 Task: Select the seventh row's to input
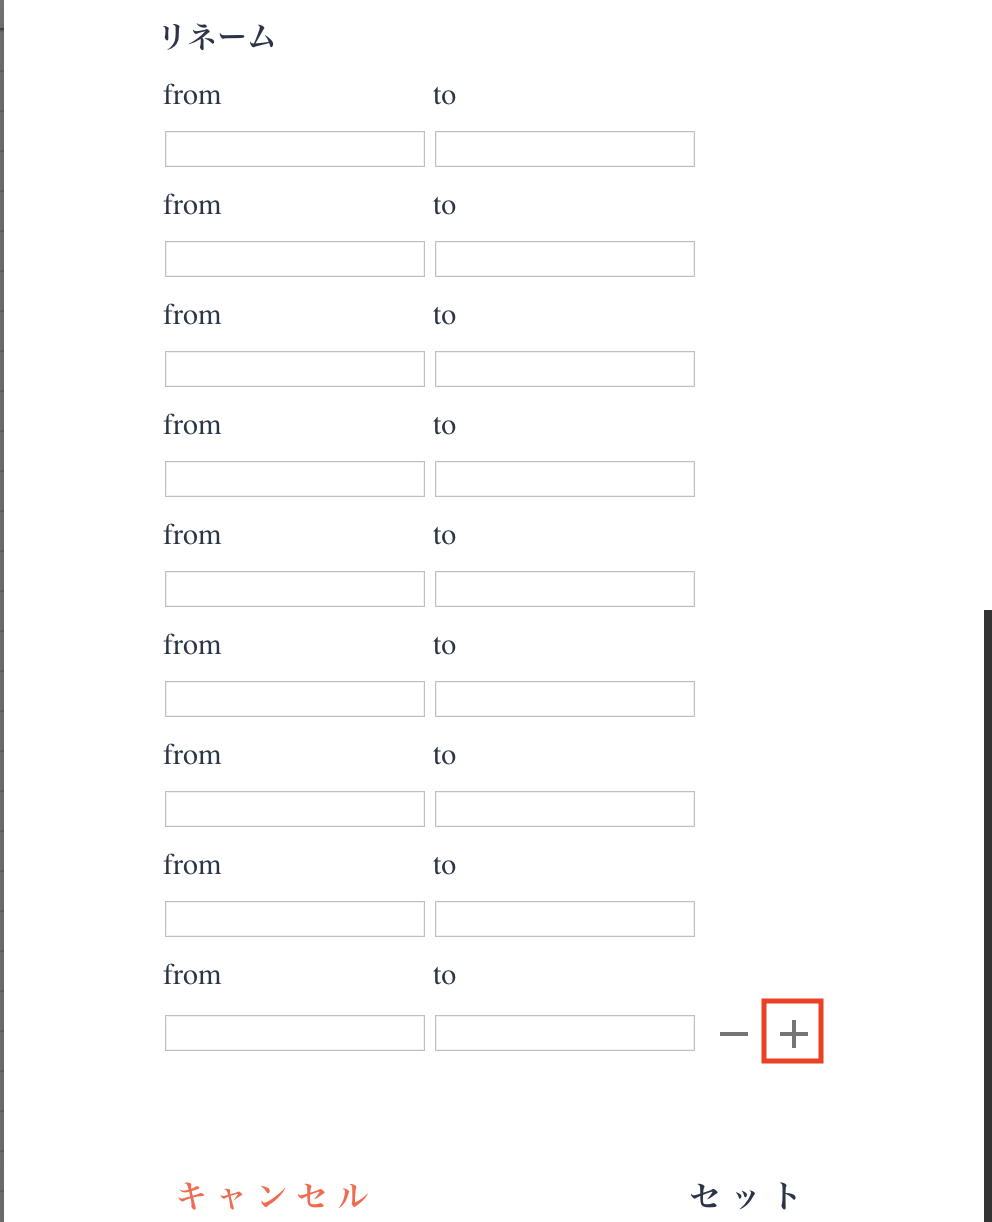[565, 809]
